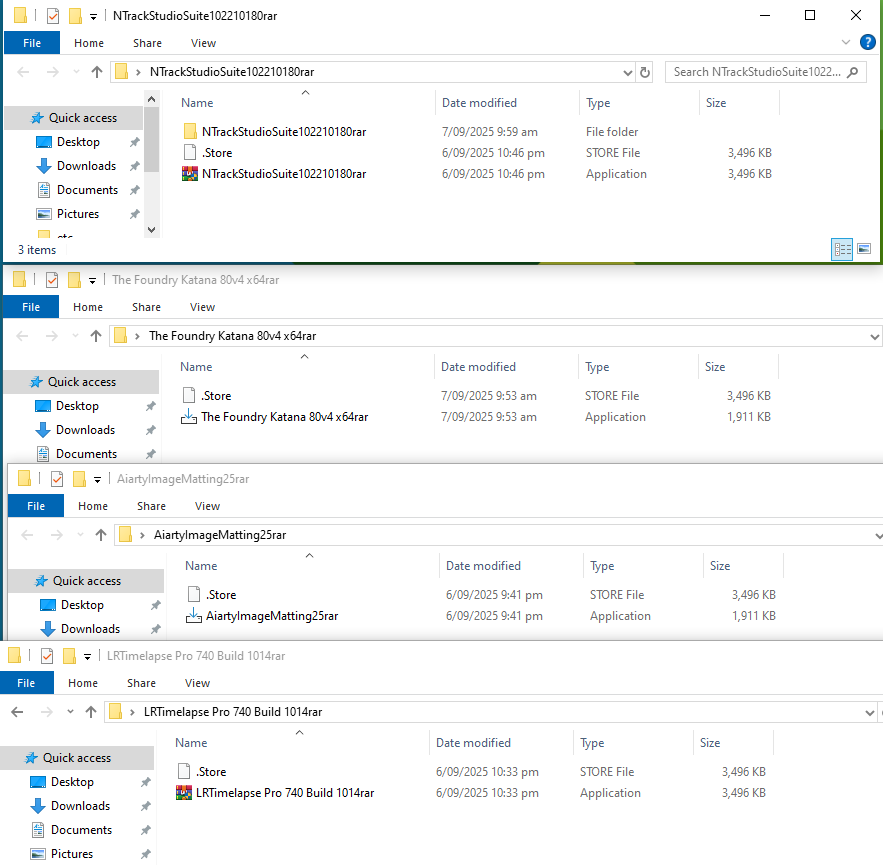Open Pictures in LRTimelapse window sidebar
Screen dimensions: 883x865
[72, 854]
